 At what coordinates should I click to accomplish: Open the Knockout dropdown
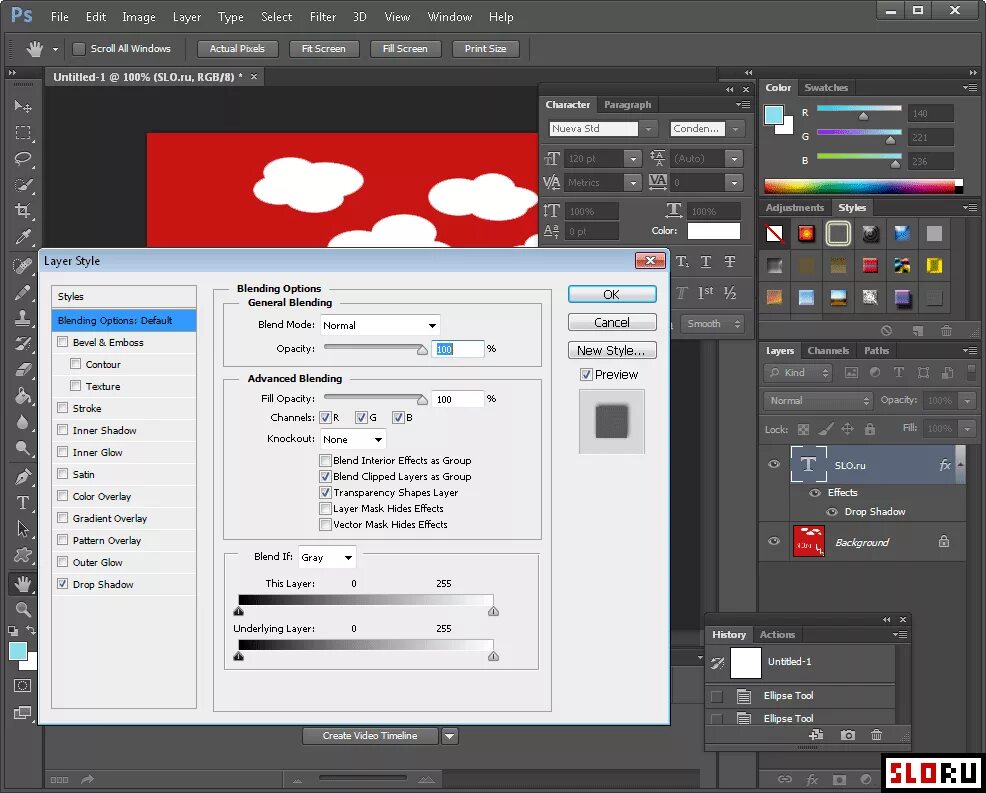click(353, 439)
